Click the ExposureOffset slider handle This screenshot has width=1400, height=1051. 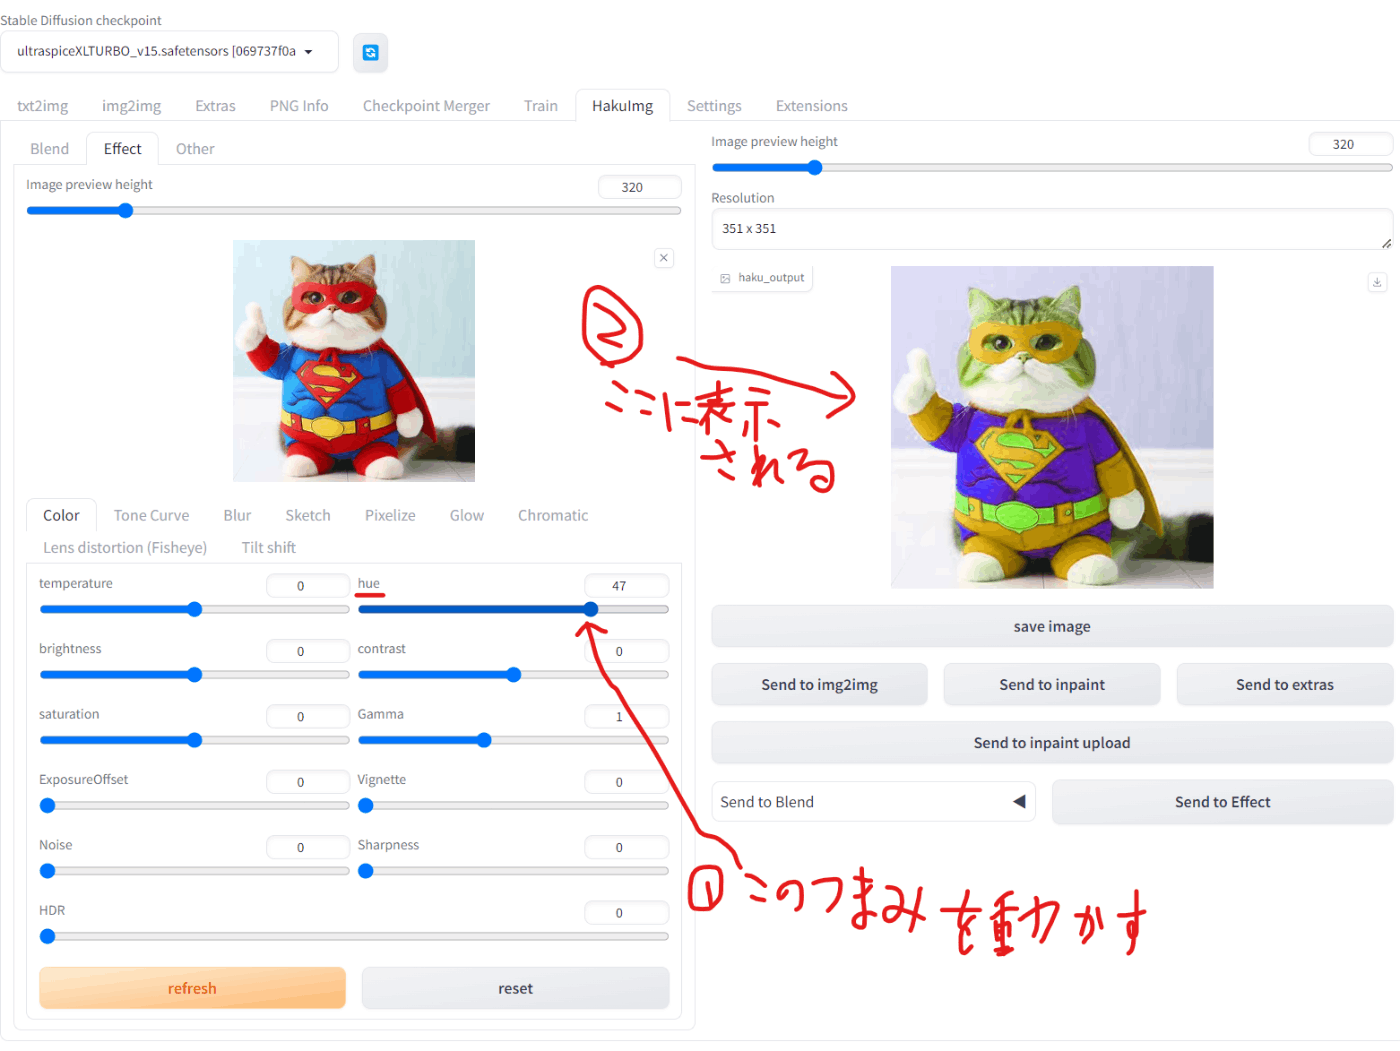point(47,805)
